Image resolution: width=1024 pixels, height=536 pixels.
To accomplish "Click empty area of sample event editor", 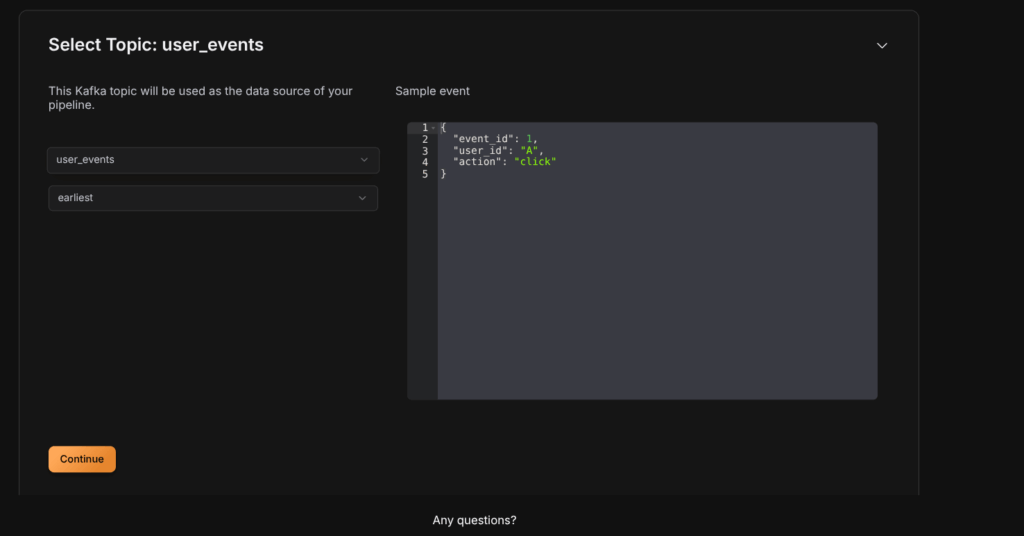I will (656, 290).
